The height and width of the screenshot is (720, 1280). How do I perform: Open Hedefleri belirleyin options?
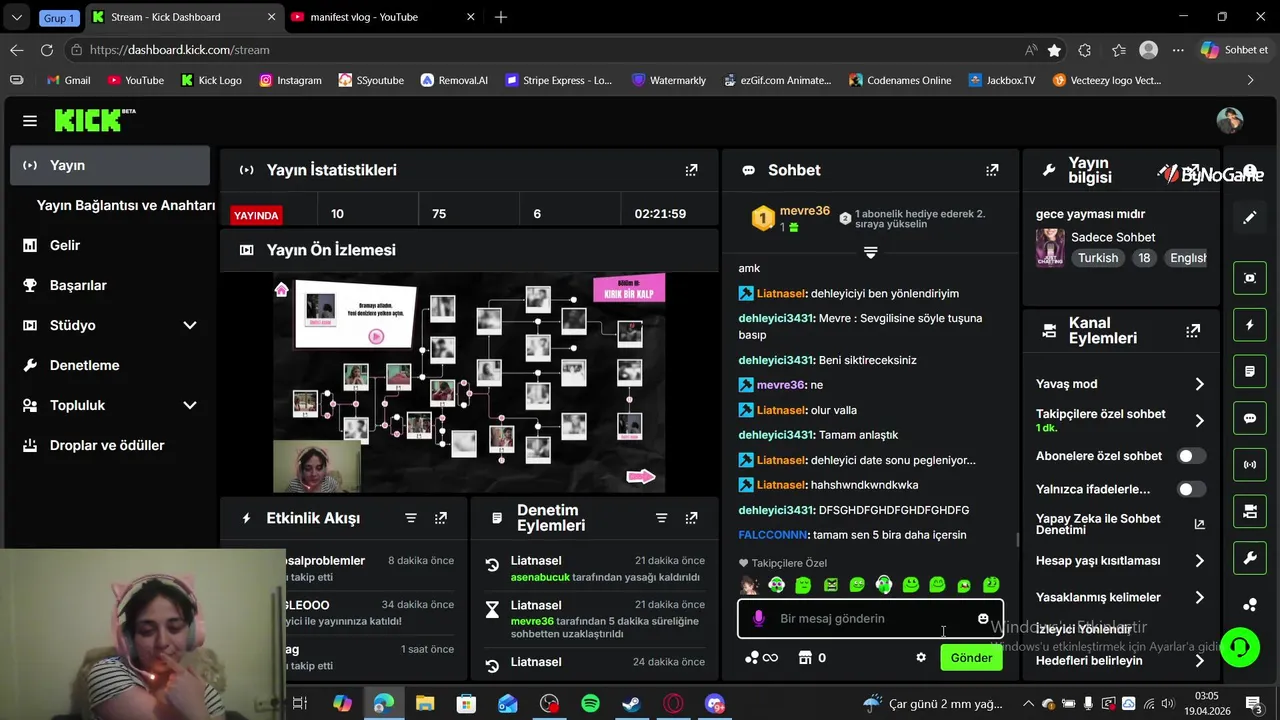click(x=1121, y=661)
